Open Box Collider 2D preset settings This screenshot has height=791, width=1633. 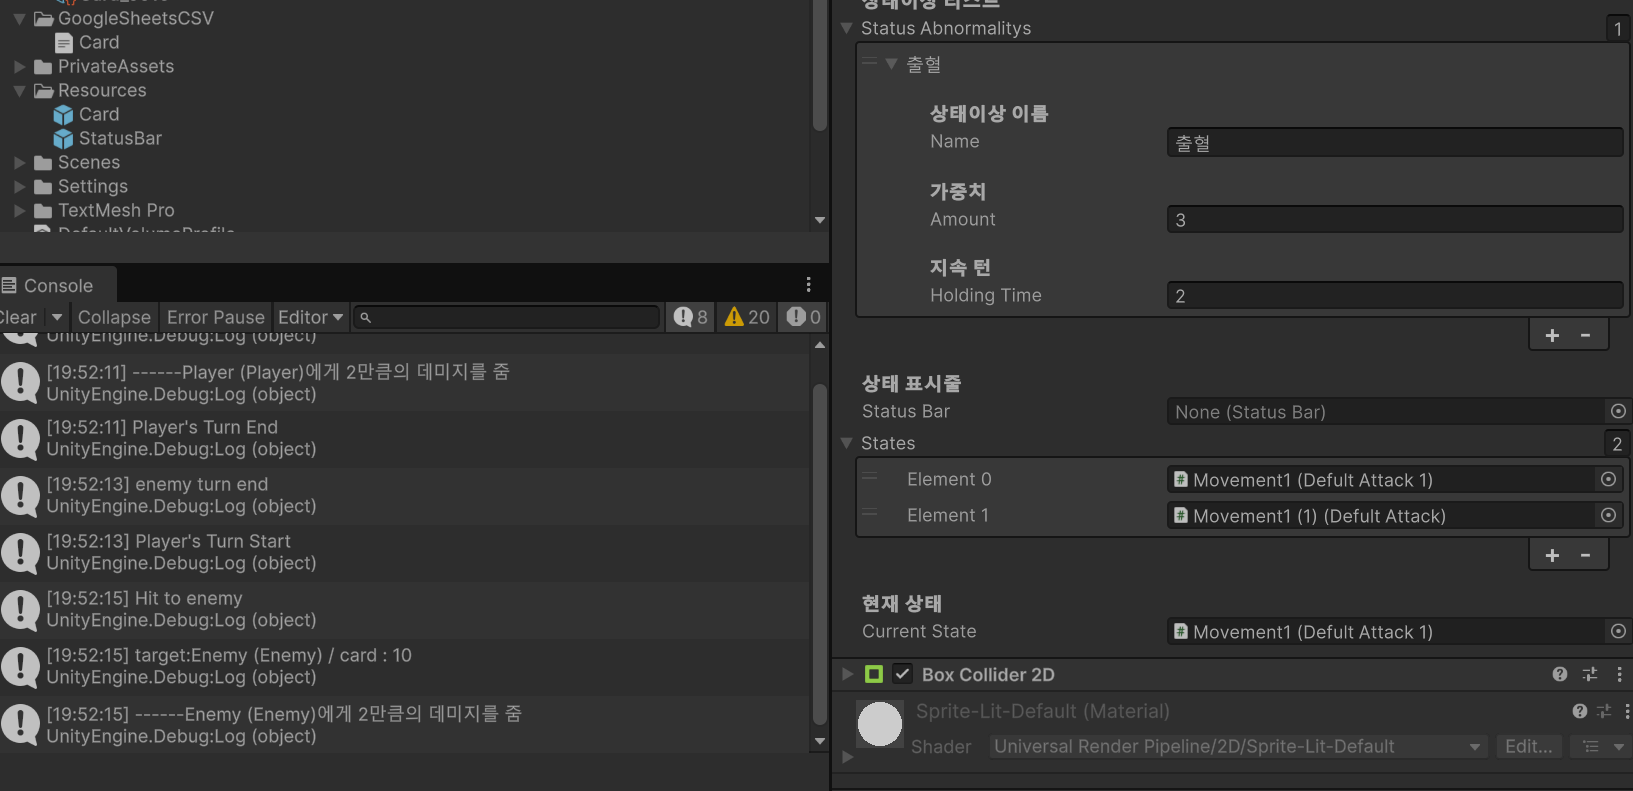click(x=1590, y=674)
